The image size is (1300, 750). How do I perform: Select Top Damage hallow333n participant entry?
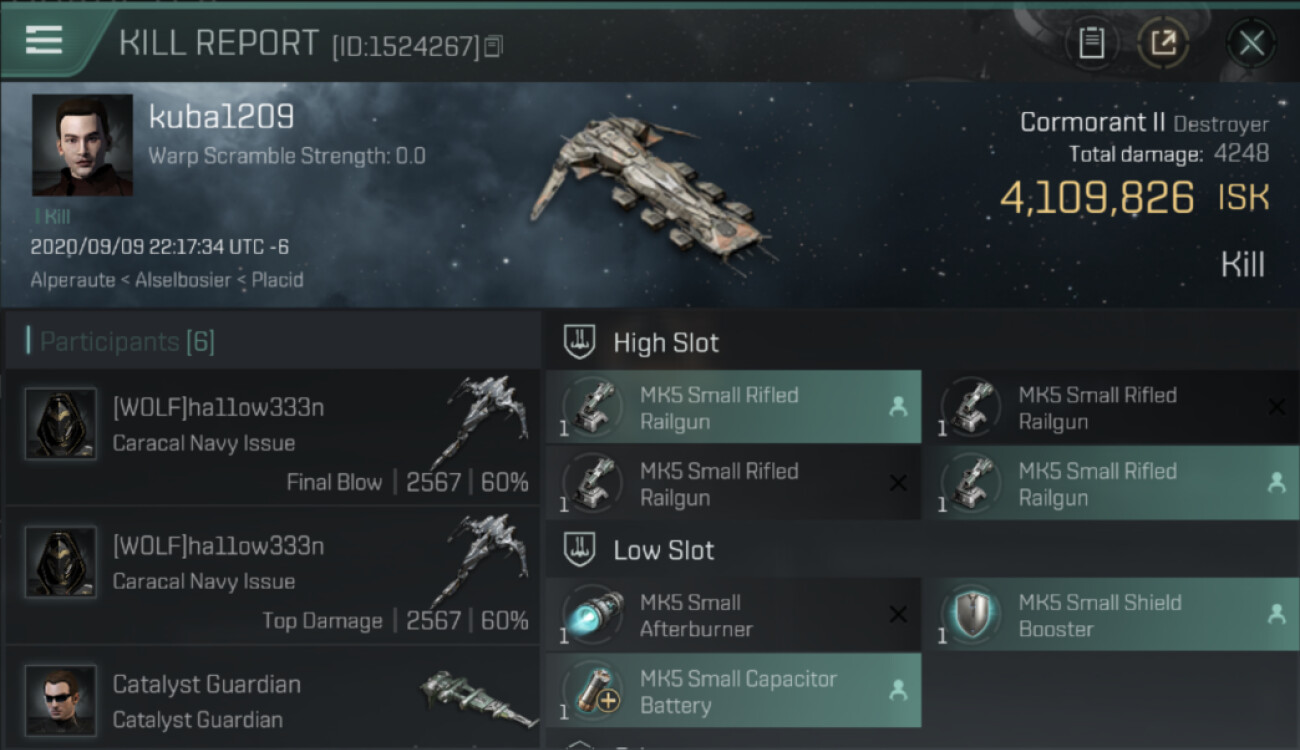tap(270, 576)
